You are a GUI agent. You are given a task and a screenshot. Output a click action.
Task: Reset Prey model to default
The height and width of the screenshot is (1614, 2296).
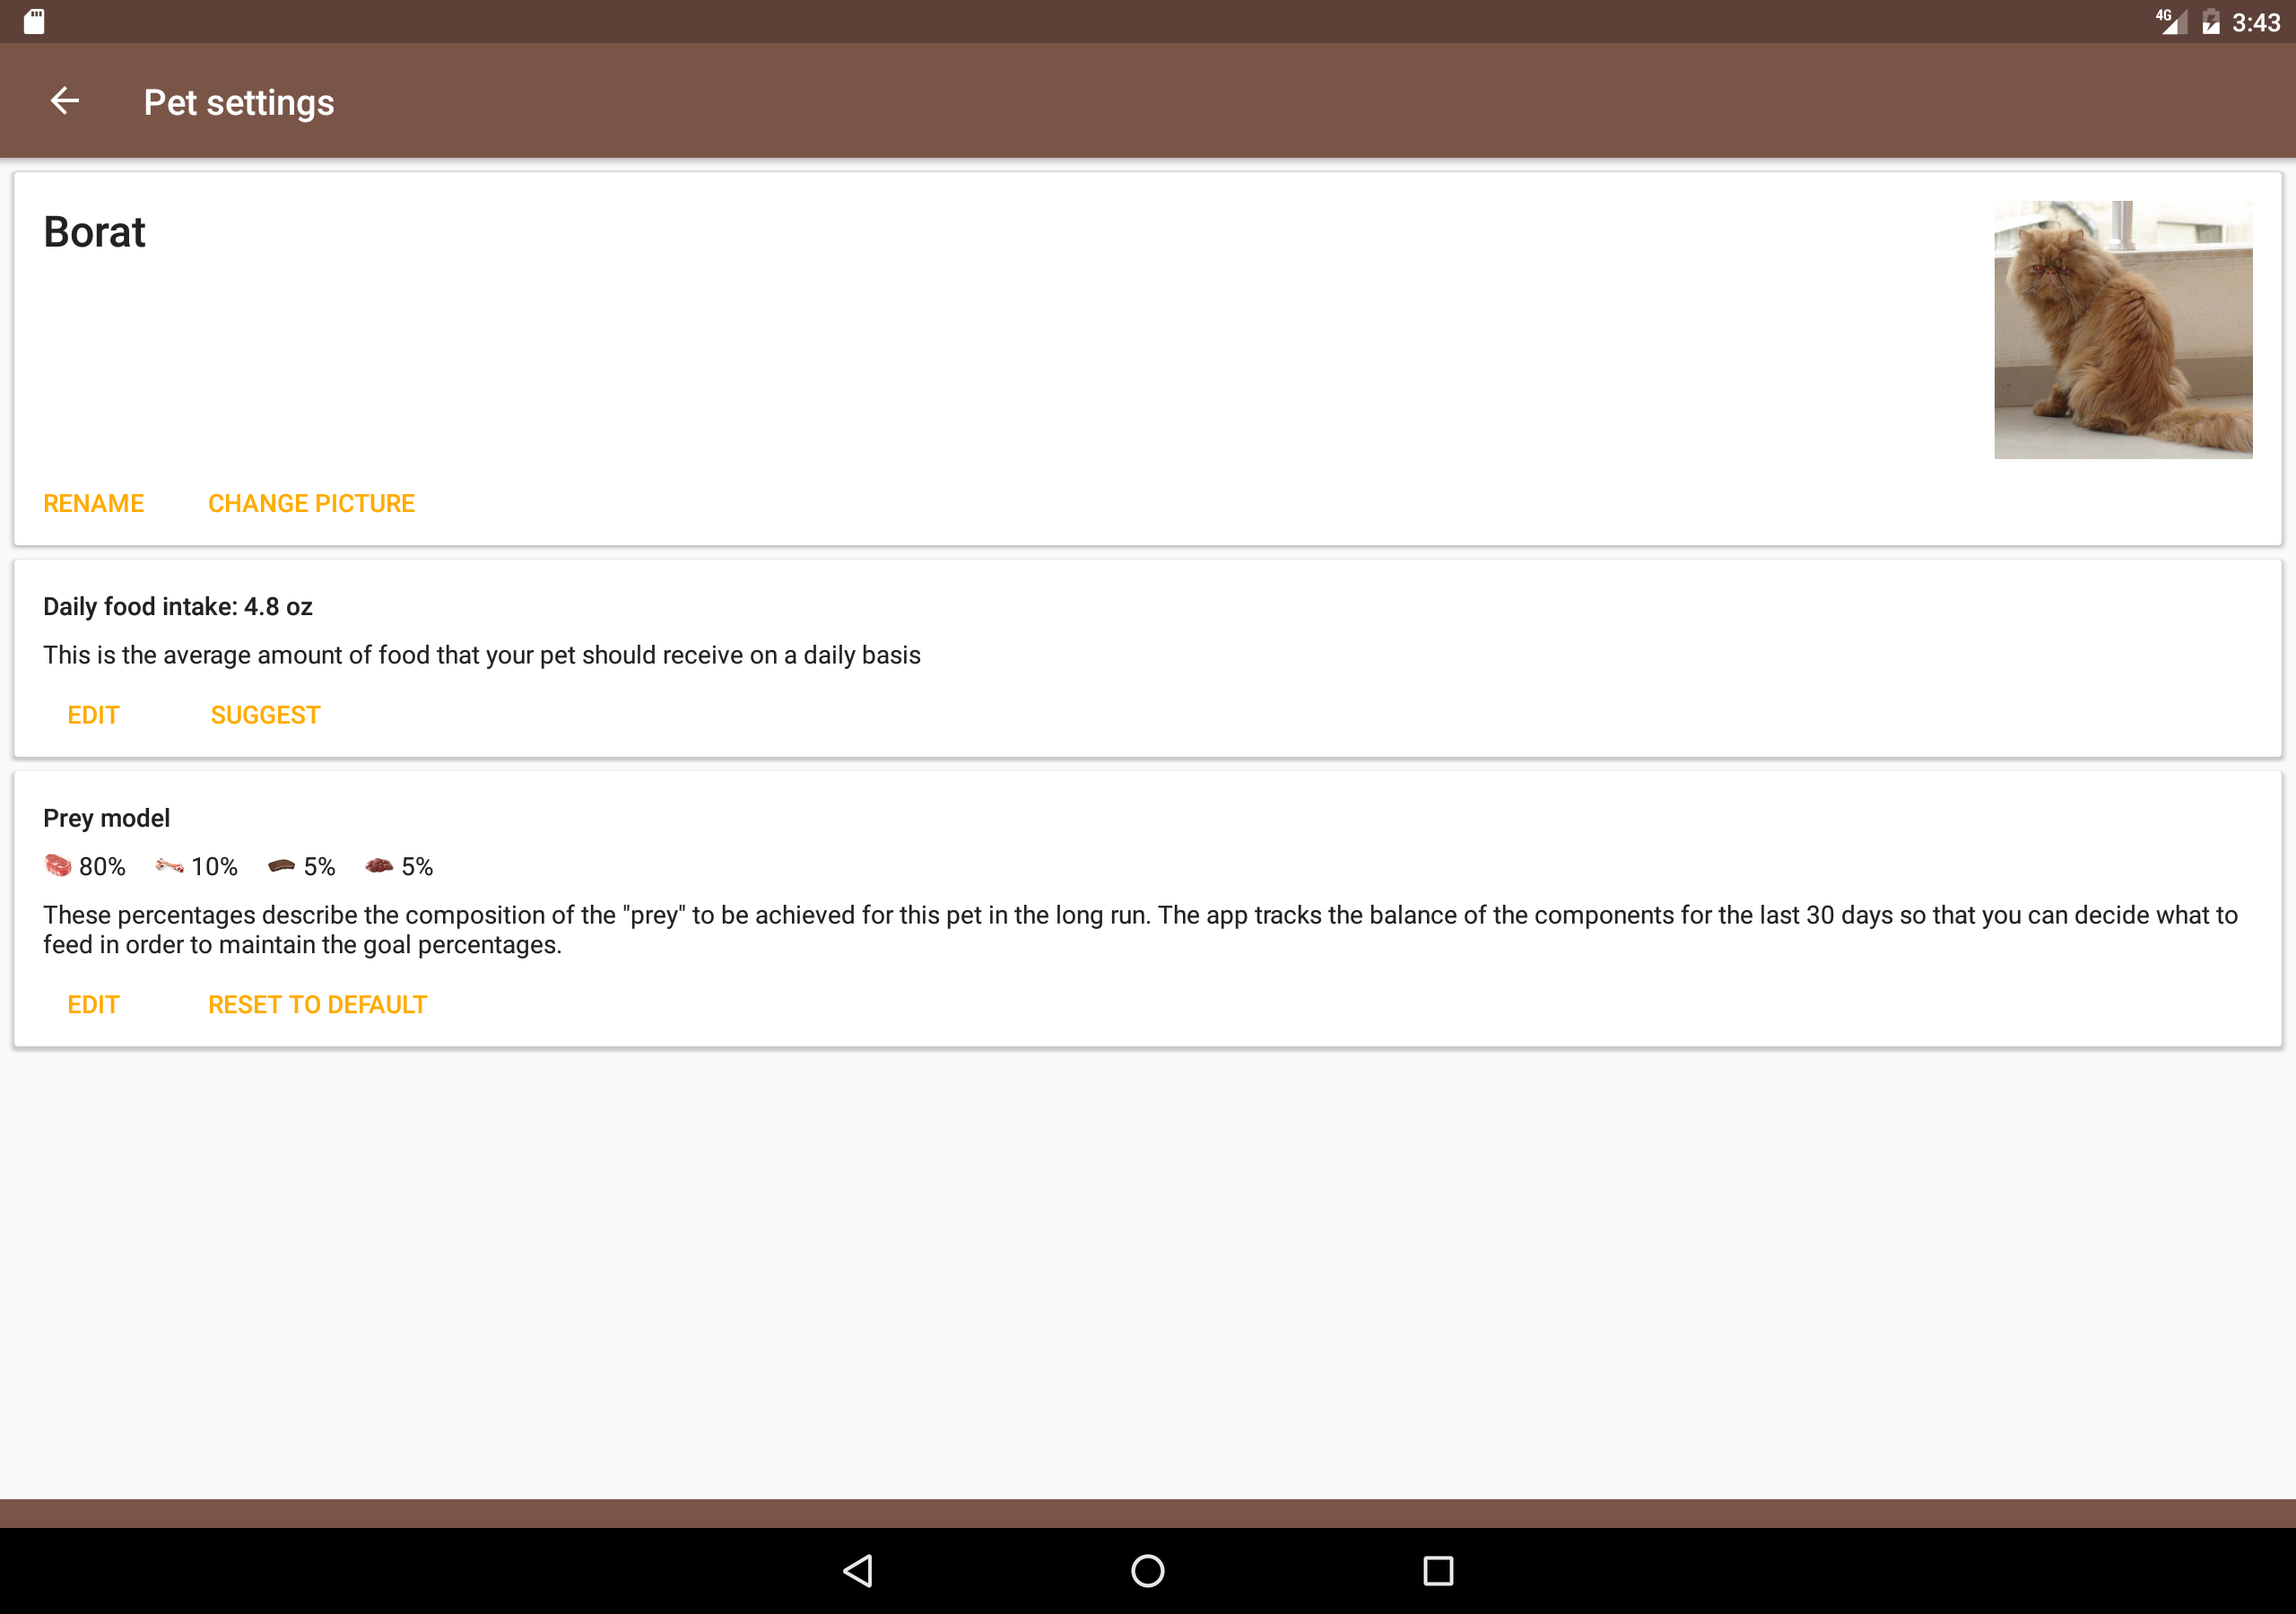coord(317,1005)
